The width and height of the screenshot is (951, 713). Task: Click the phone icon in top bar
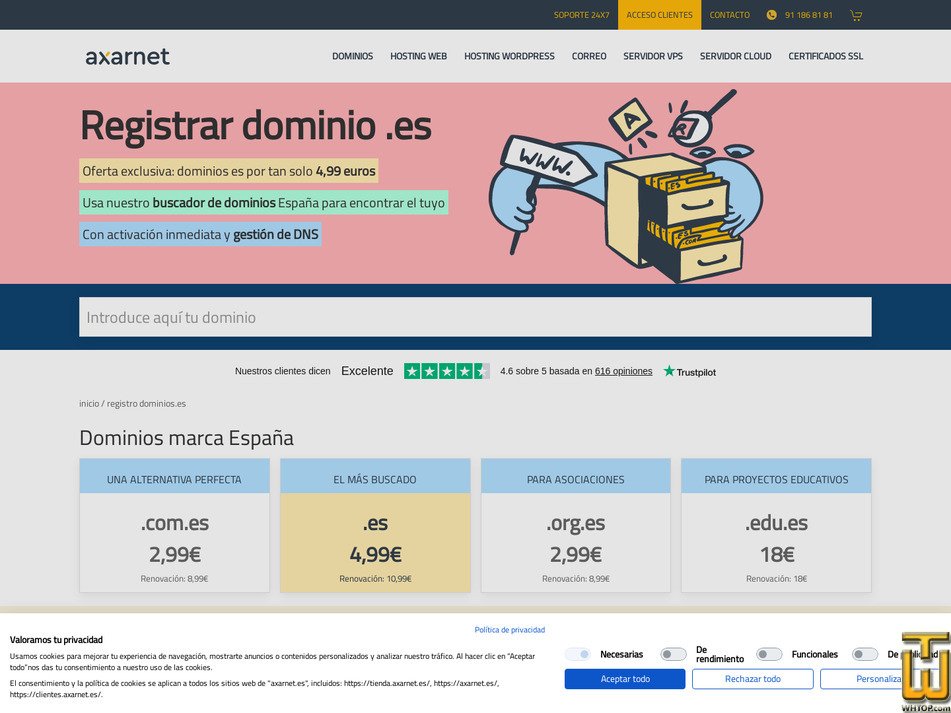pos(771,15)
